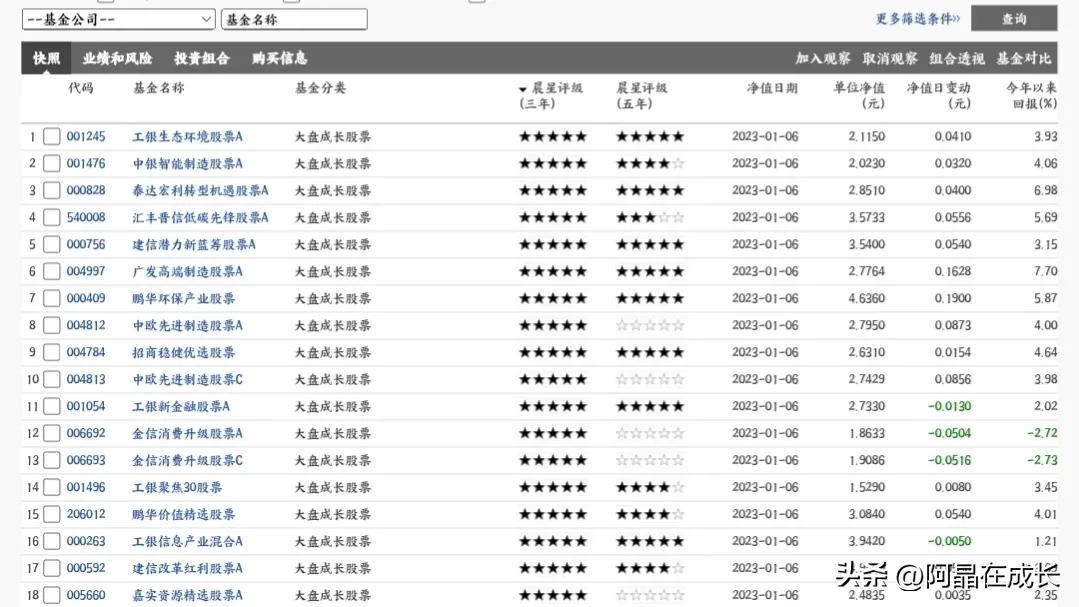Tick checkbox for fund 004813
Viewport: 1079px width, 607px height.
click(x=52, y=379)
